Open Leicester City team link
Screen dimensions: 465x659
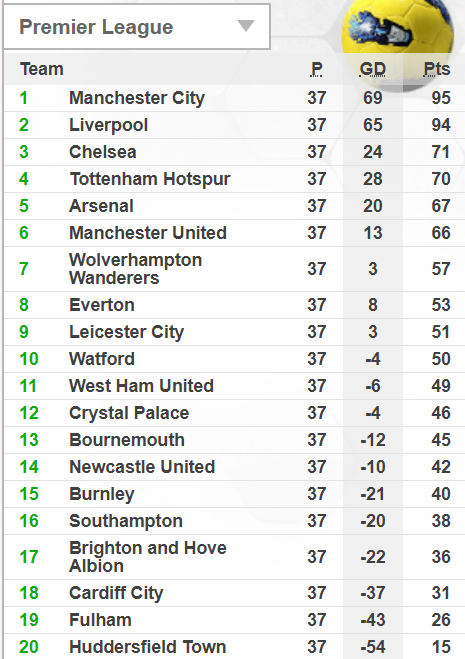(127, 332)
